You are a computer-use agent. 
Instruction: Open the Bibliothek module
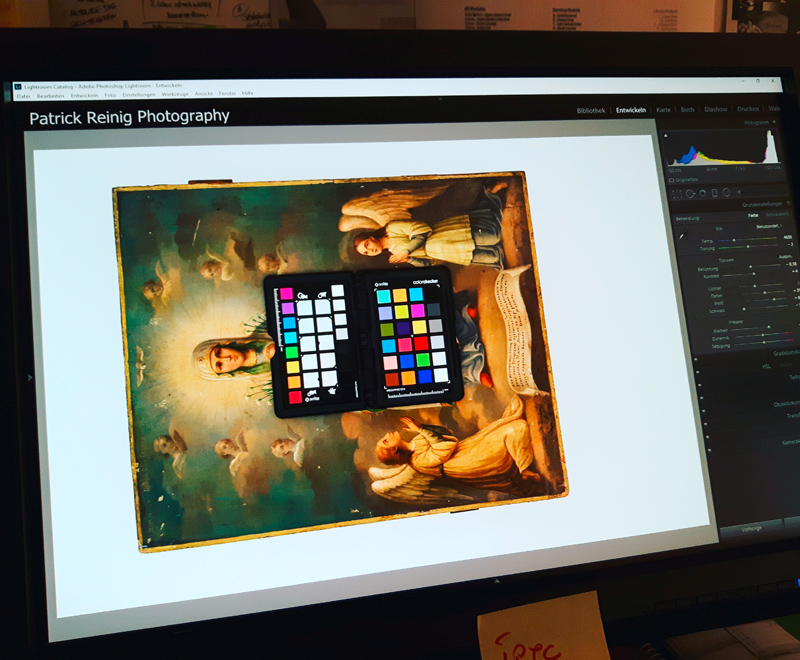591,110
